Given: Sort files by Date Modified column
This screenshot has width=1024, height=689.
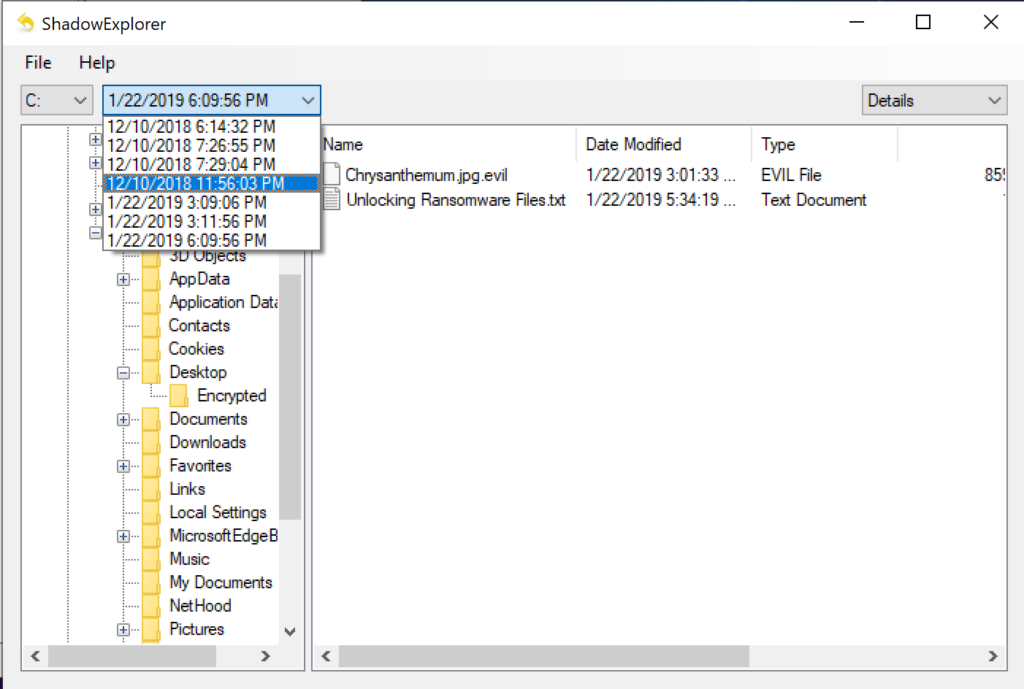Looking at the screenshot, I should (x=633, y=144).
